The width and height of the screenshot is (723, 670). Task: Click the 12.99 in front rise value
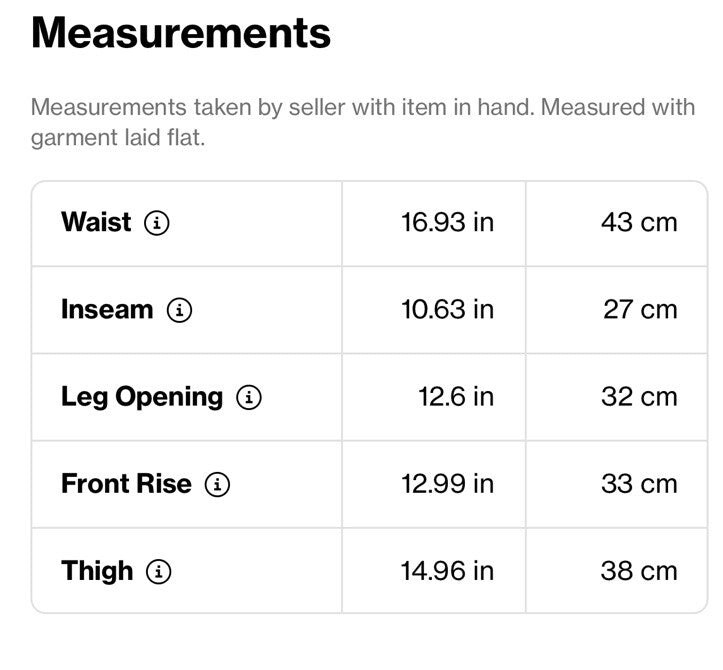tap(447, 484)
